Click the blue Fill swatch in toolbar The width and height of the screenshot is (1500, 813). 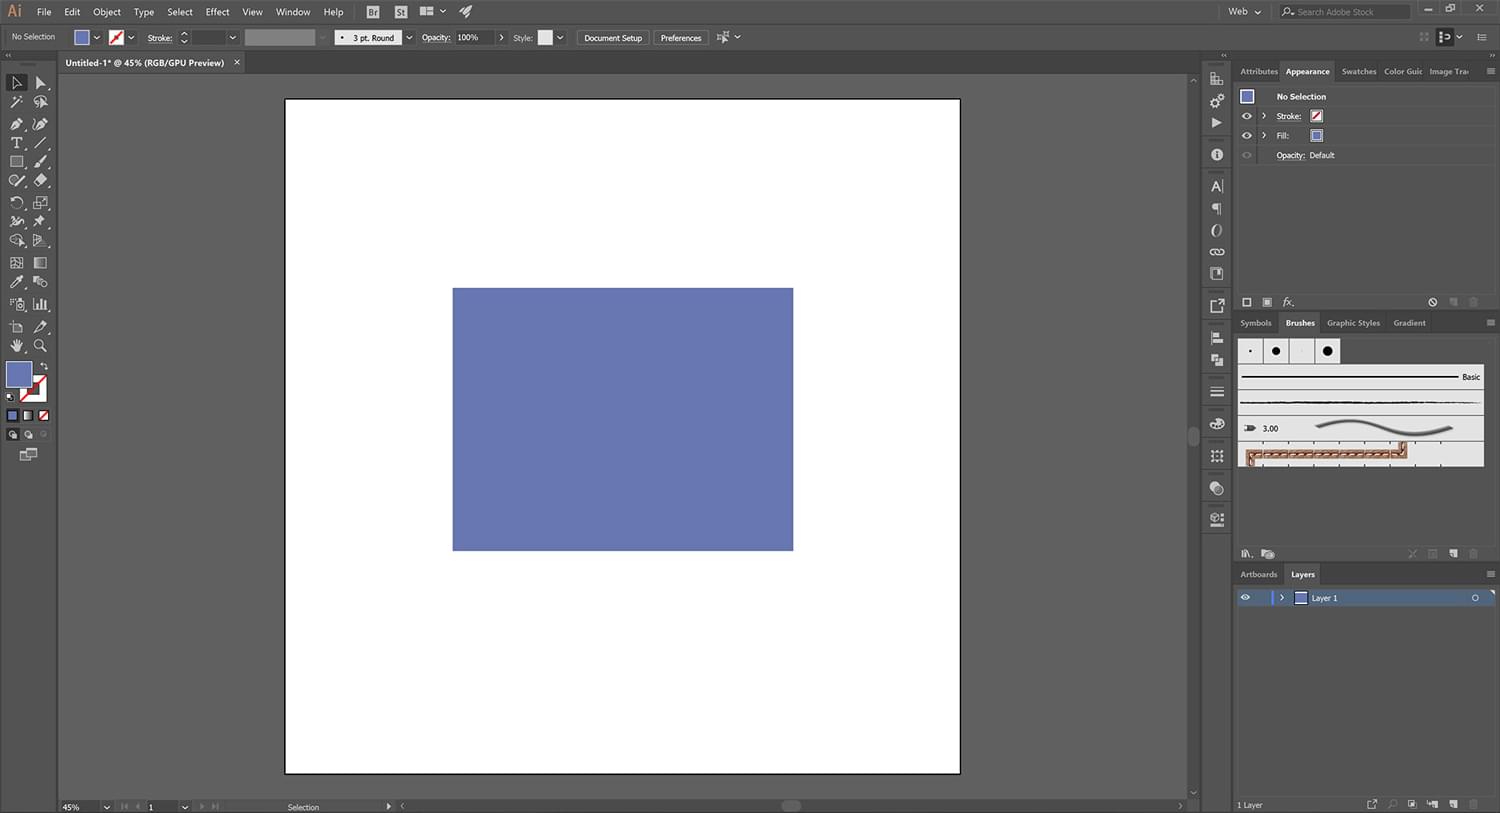(x=18, y=374)
